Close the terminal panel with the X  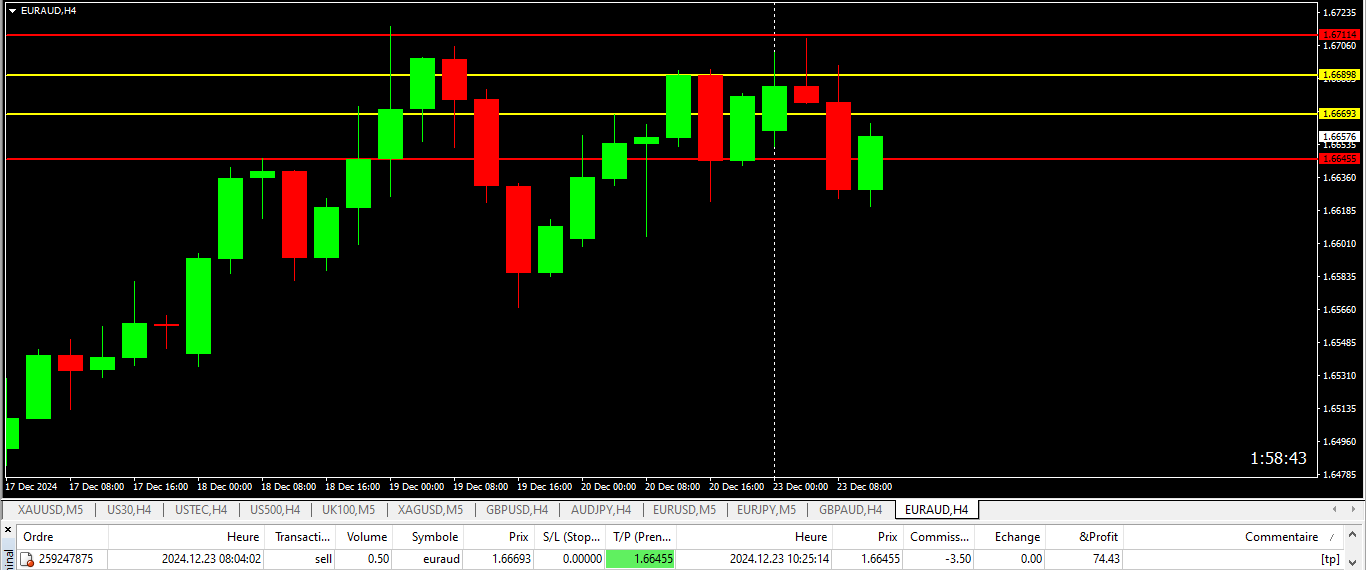[8, 527]
